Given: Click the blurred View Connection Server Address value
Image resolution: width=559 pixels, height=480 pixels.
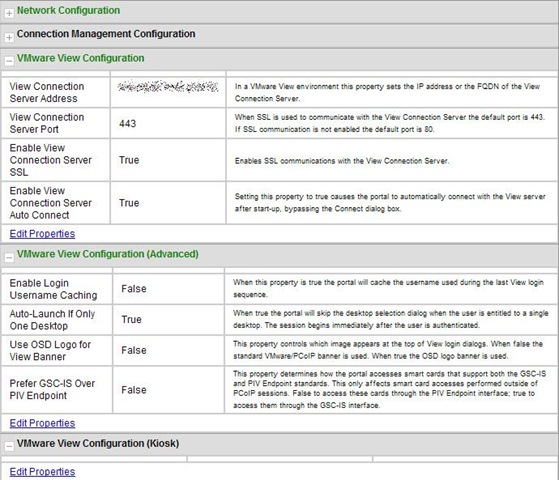Looking at the screenshot, I should 168,86.
